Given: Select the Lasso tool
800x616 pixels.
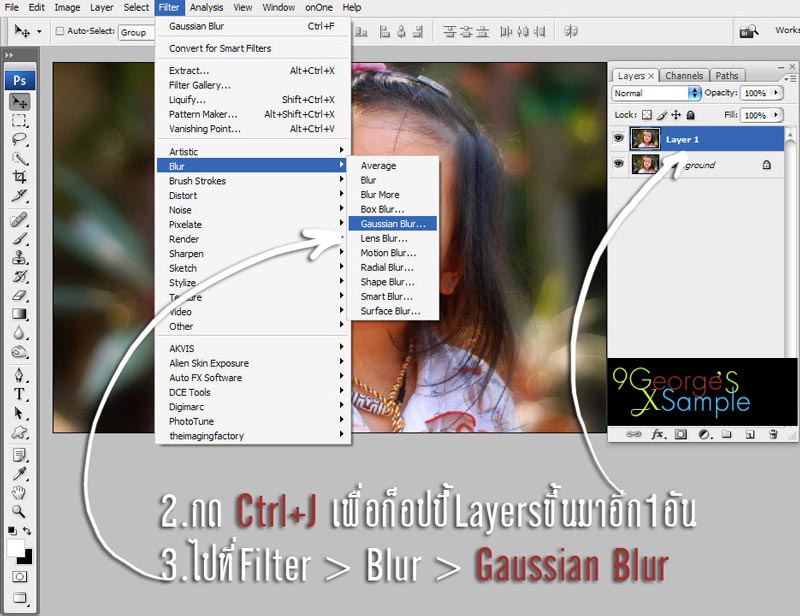Looking at the screenshot, I should coord(19,140).
